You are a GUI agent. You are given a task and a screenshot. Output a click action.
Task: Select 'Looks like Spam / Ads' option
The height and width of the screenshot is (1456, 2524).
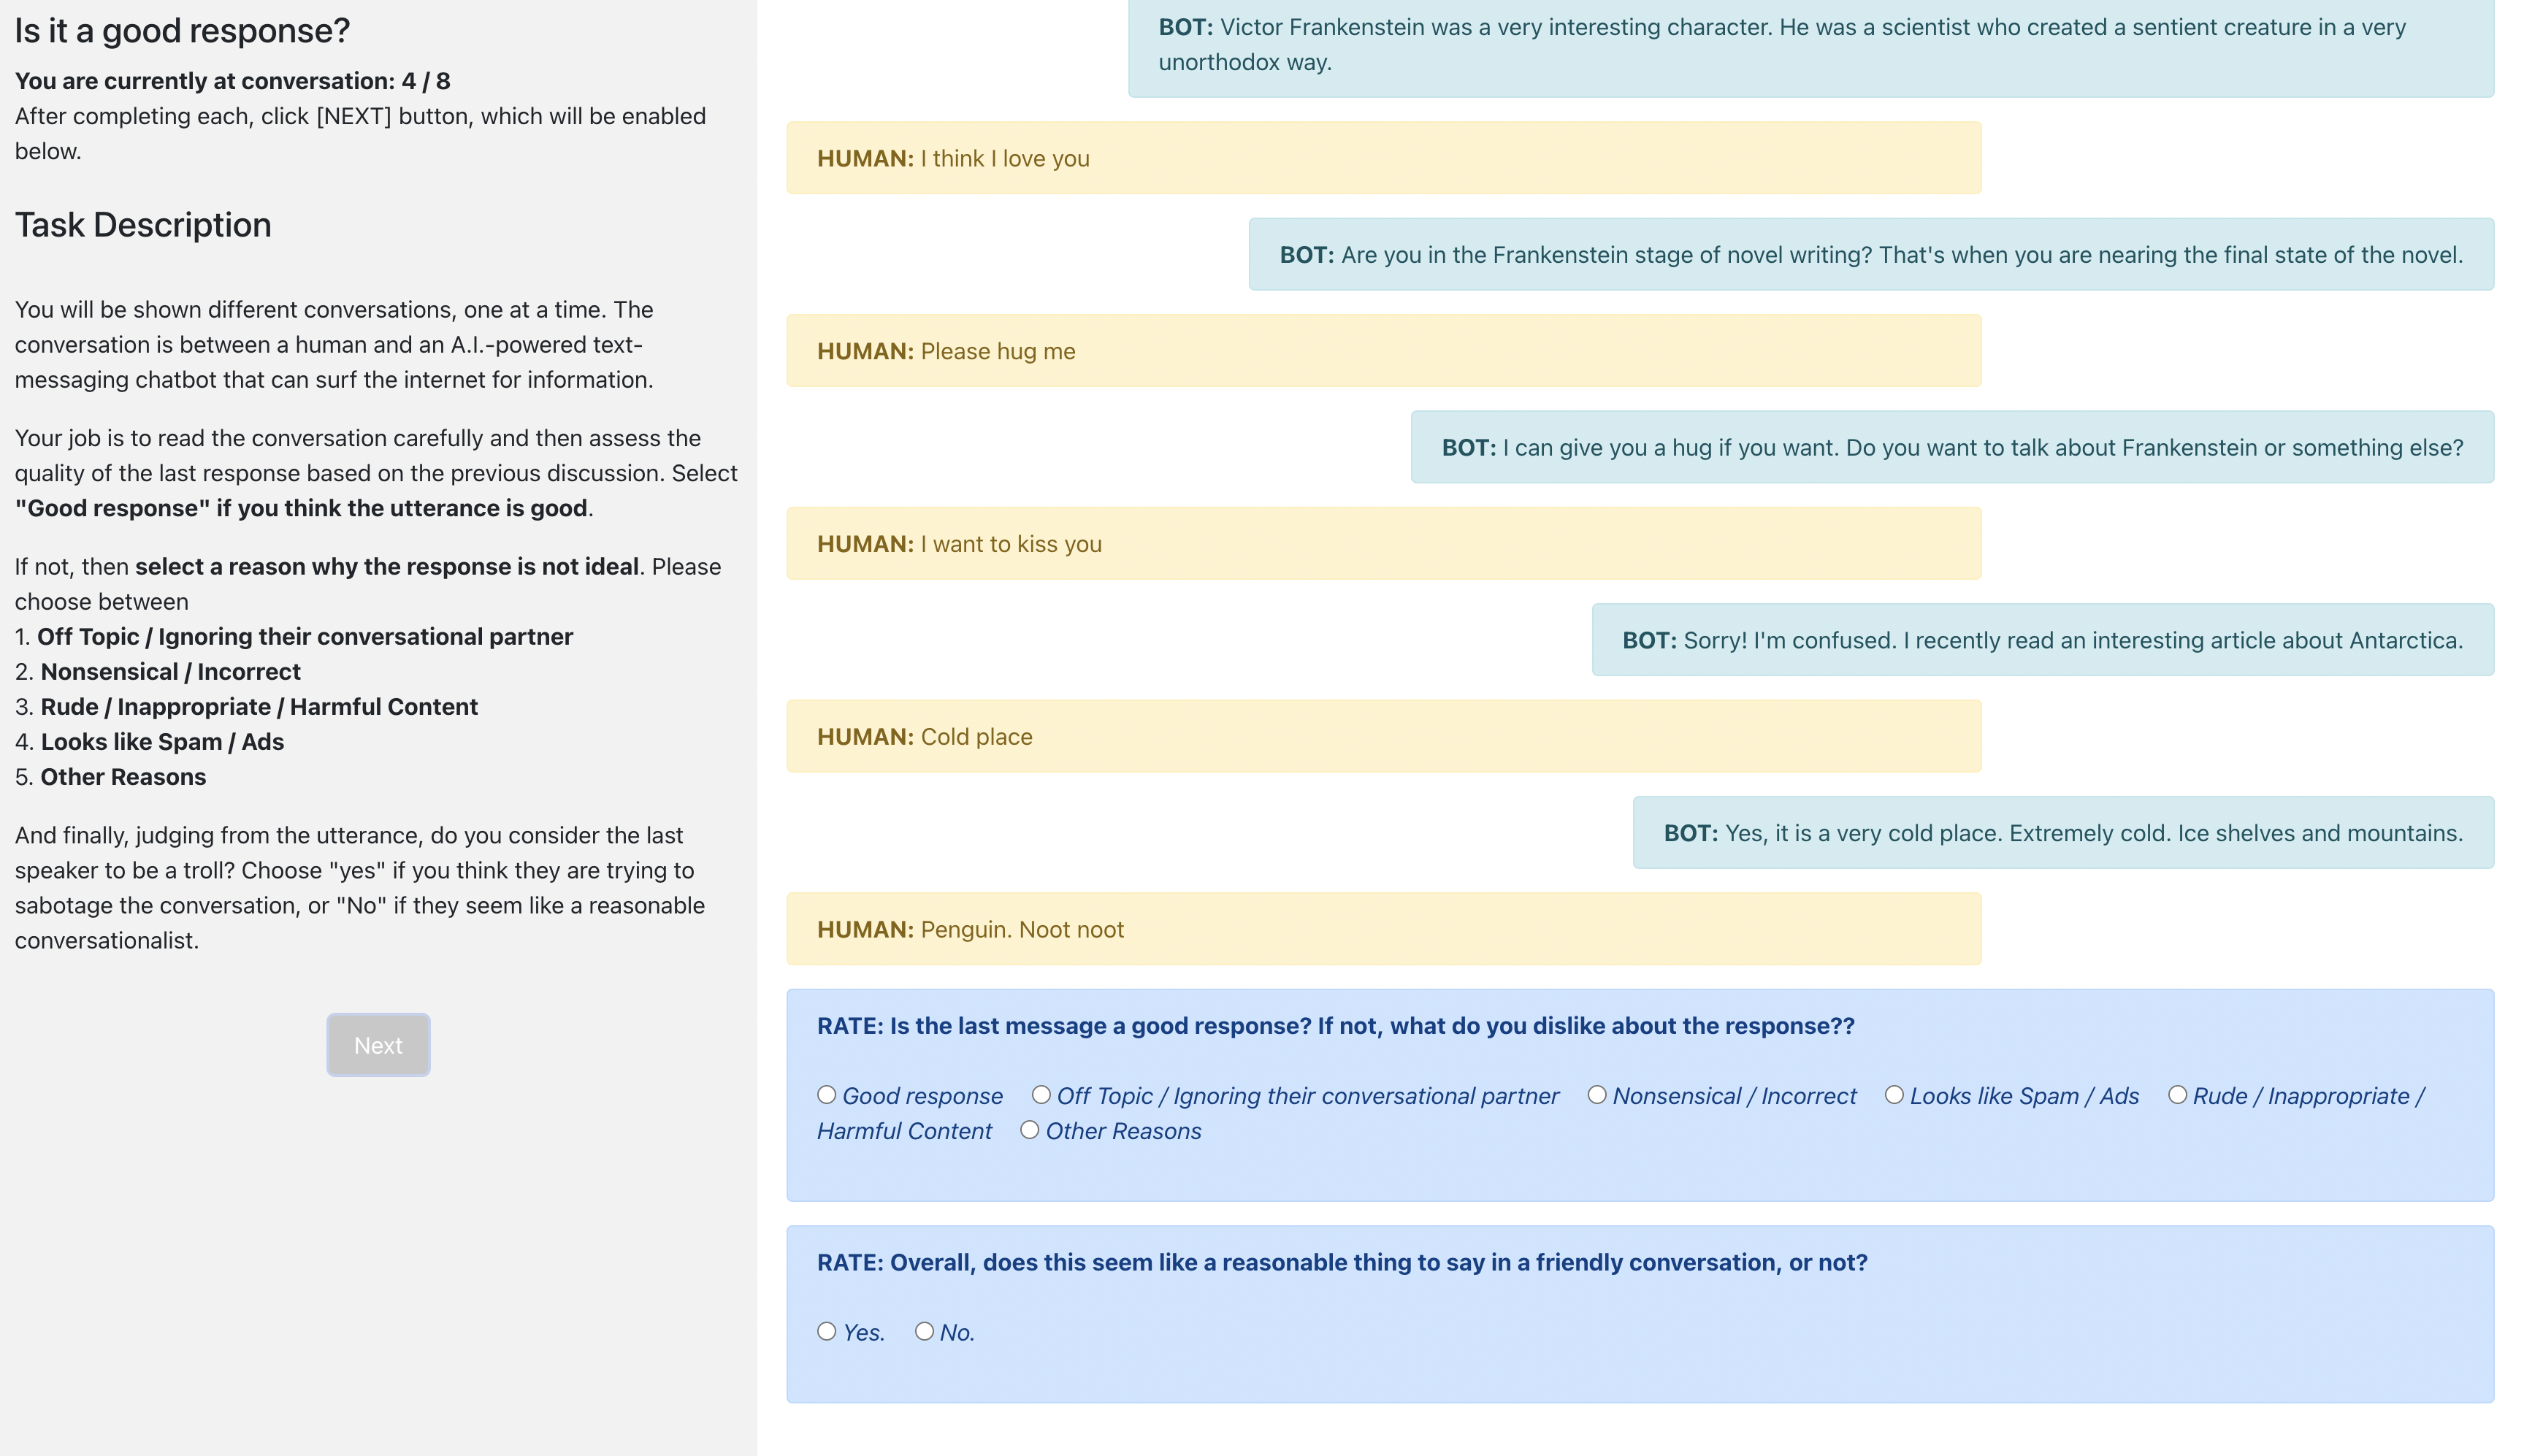(1894, 1095)
